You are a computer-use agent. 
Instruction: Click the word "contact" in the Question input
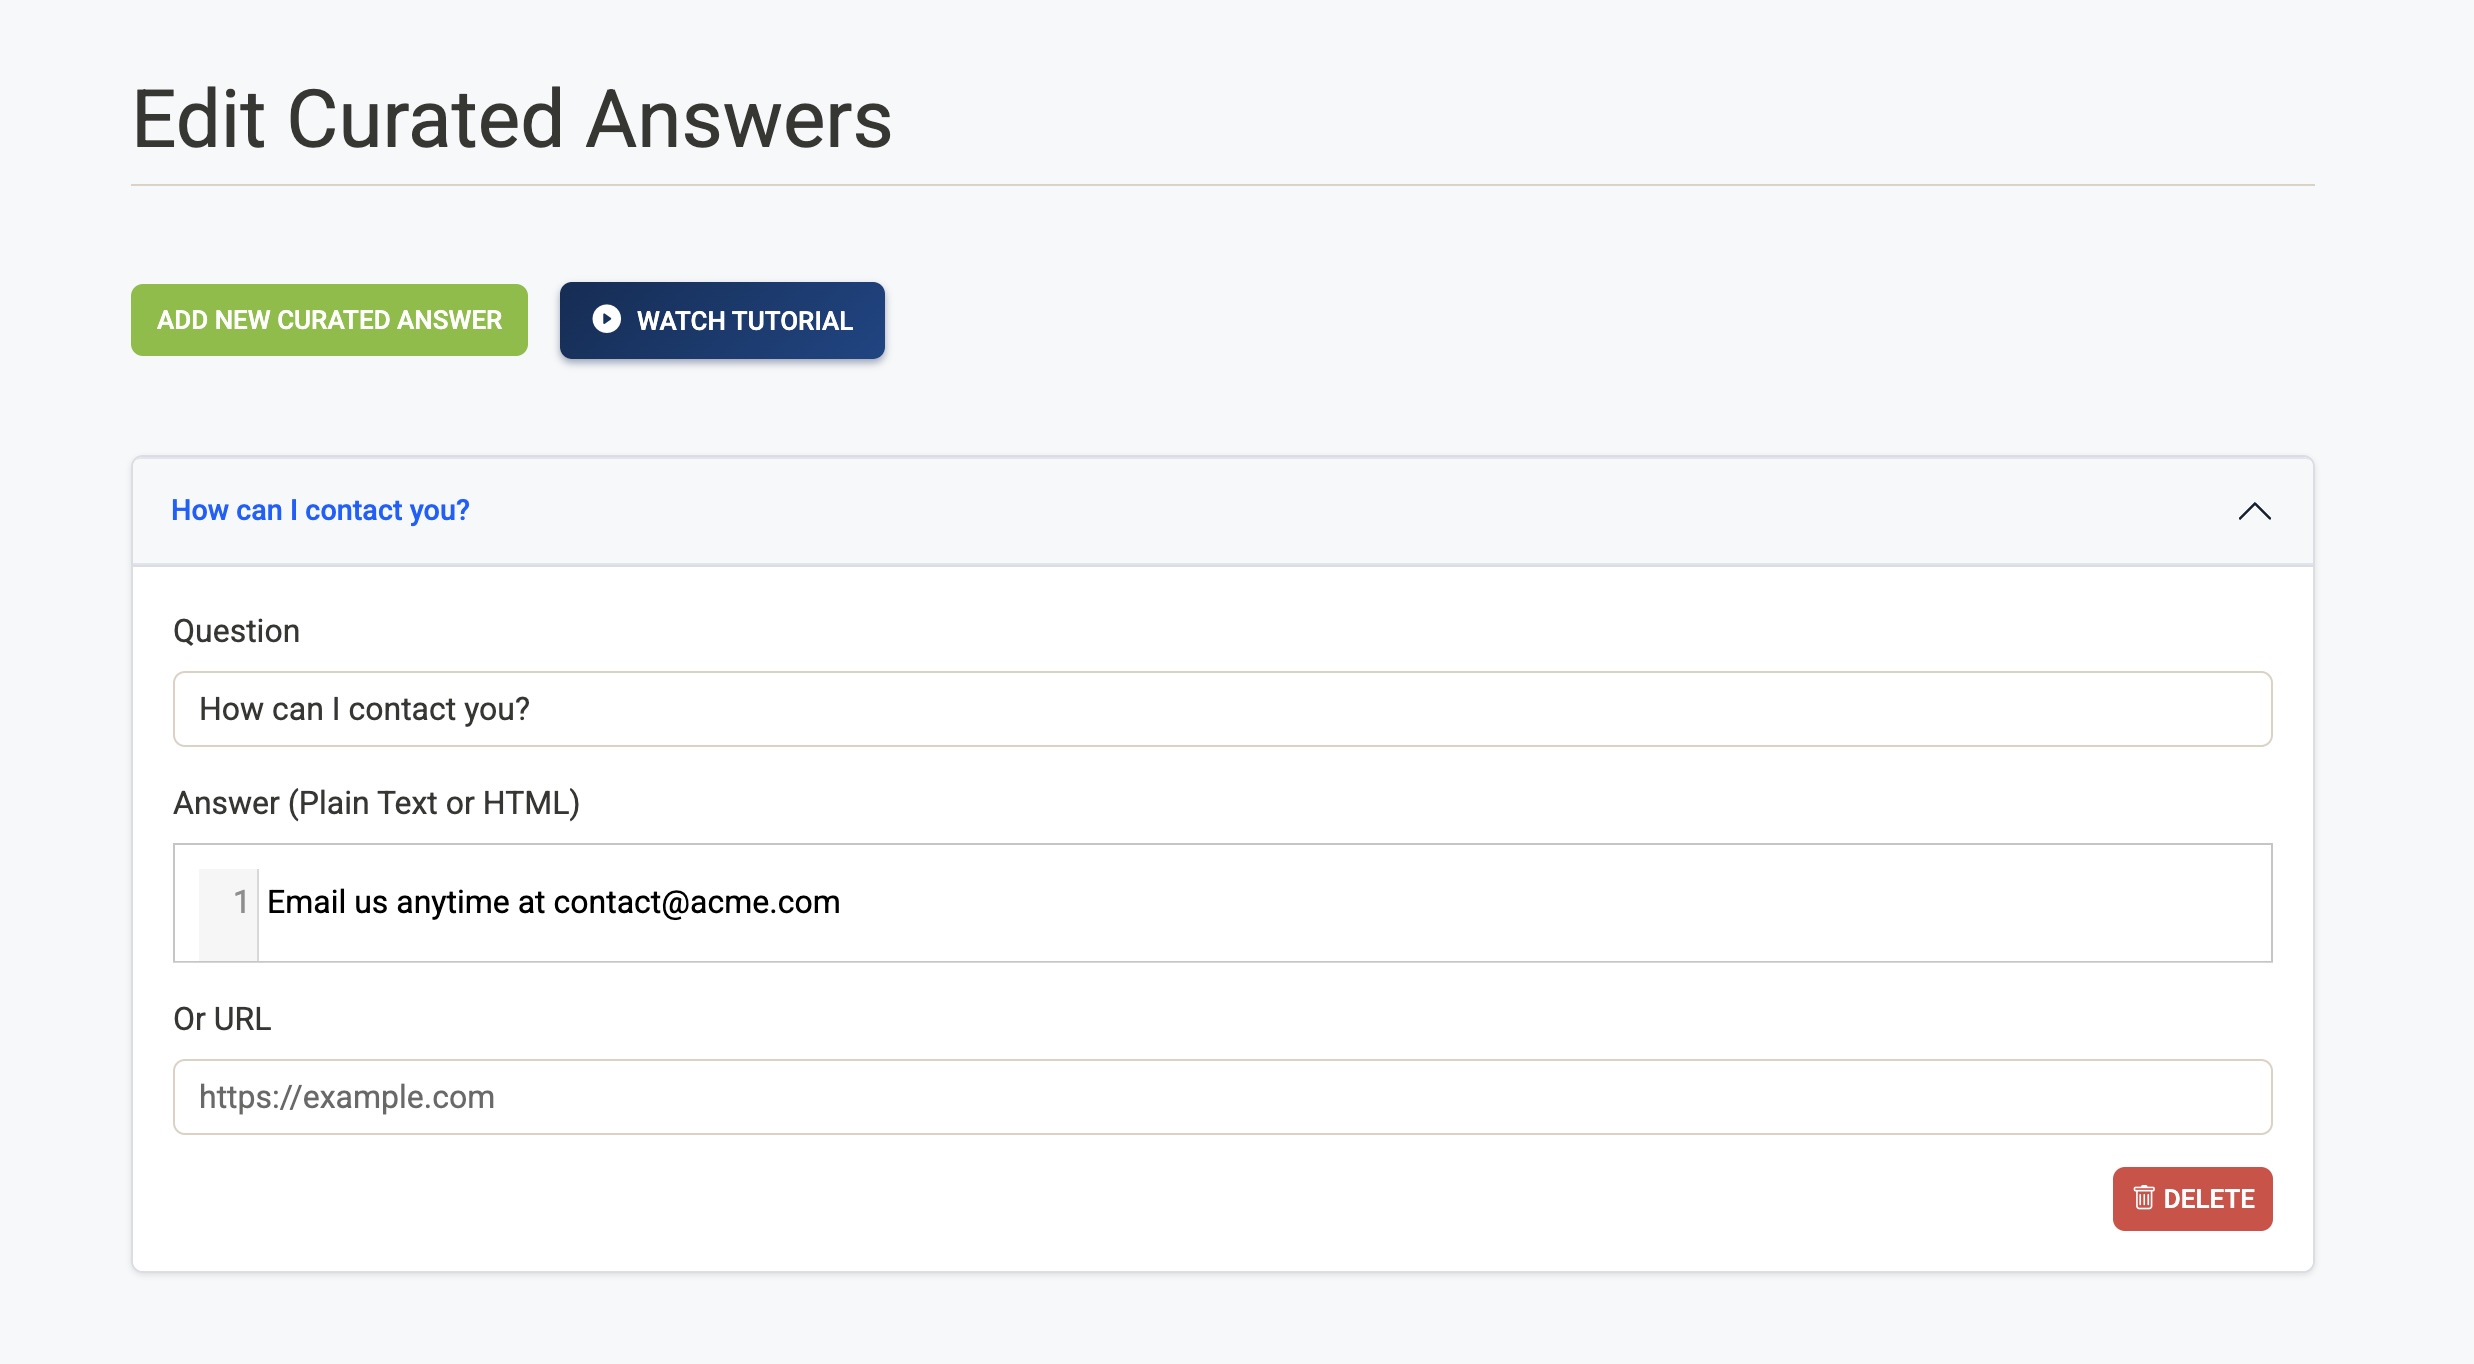(x=402, y=709)
